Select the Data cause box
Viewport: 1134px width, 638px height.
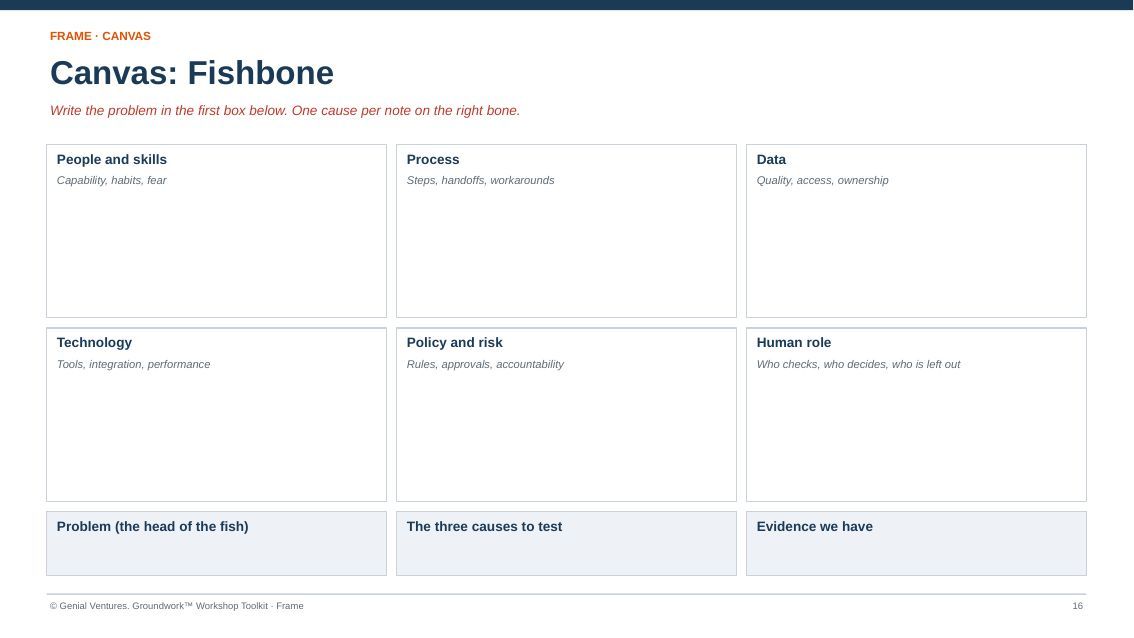(916, 231)
